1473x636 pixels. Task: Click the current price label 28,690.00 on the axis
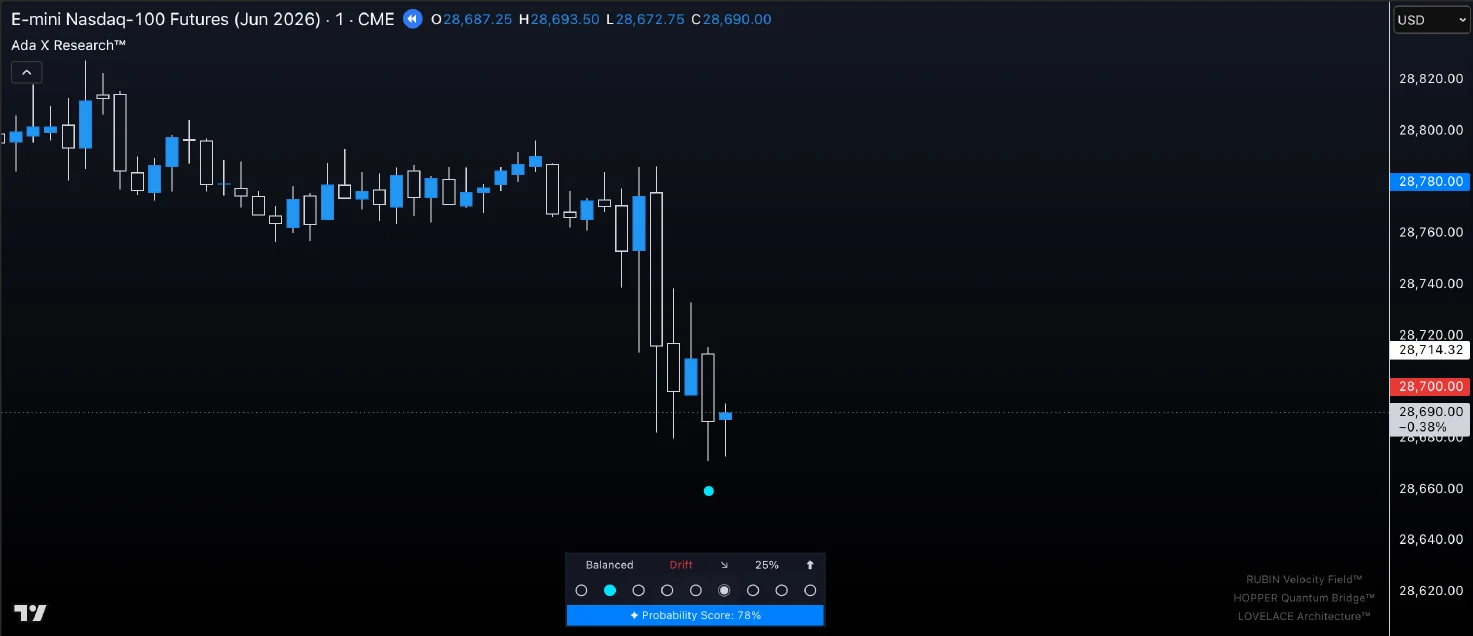[x=1430, y=412]
